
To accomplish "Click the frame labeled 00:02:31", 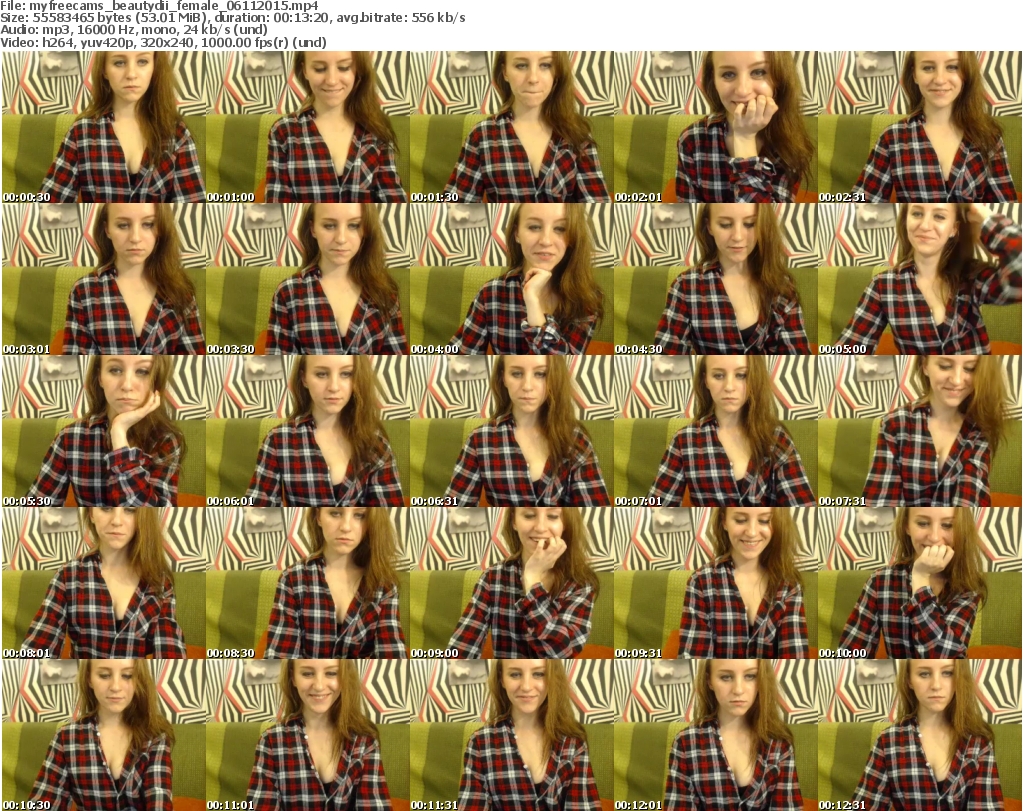I will click(919, 127).
